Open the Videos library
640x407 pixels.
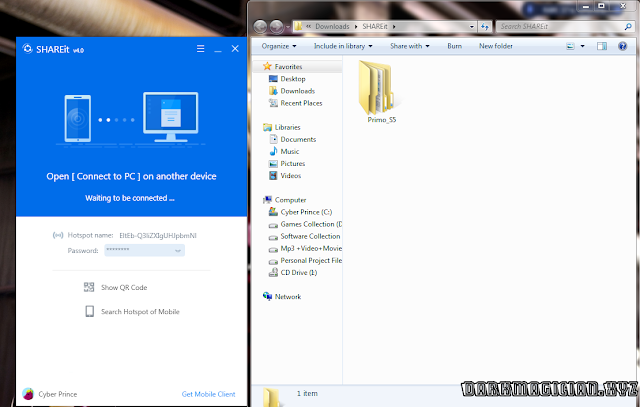tap(291, 176)
